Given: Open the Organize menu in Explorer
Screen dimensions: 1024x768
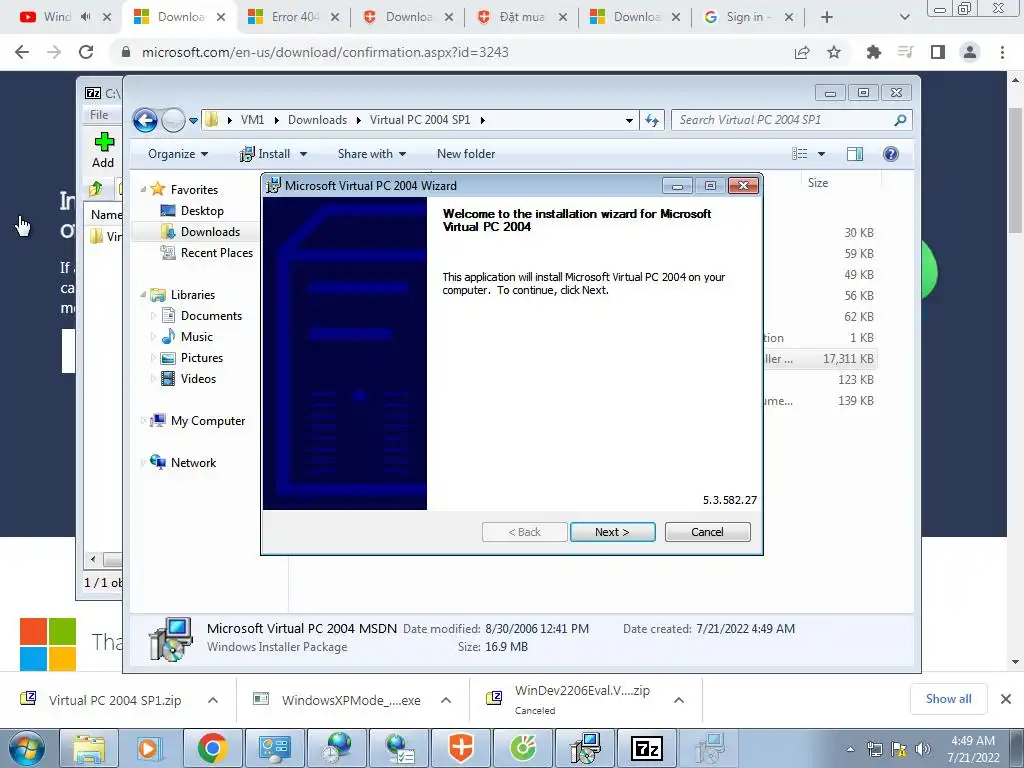Looking at the screenshot, I should 178,154.
